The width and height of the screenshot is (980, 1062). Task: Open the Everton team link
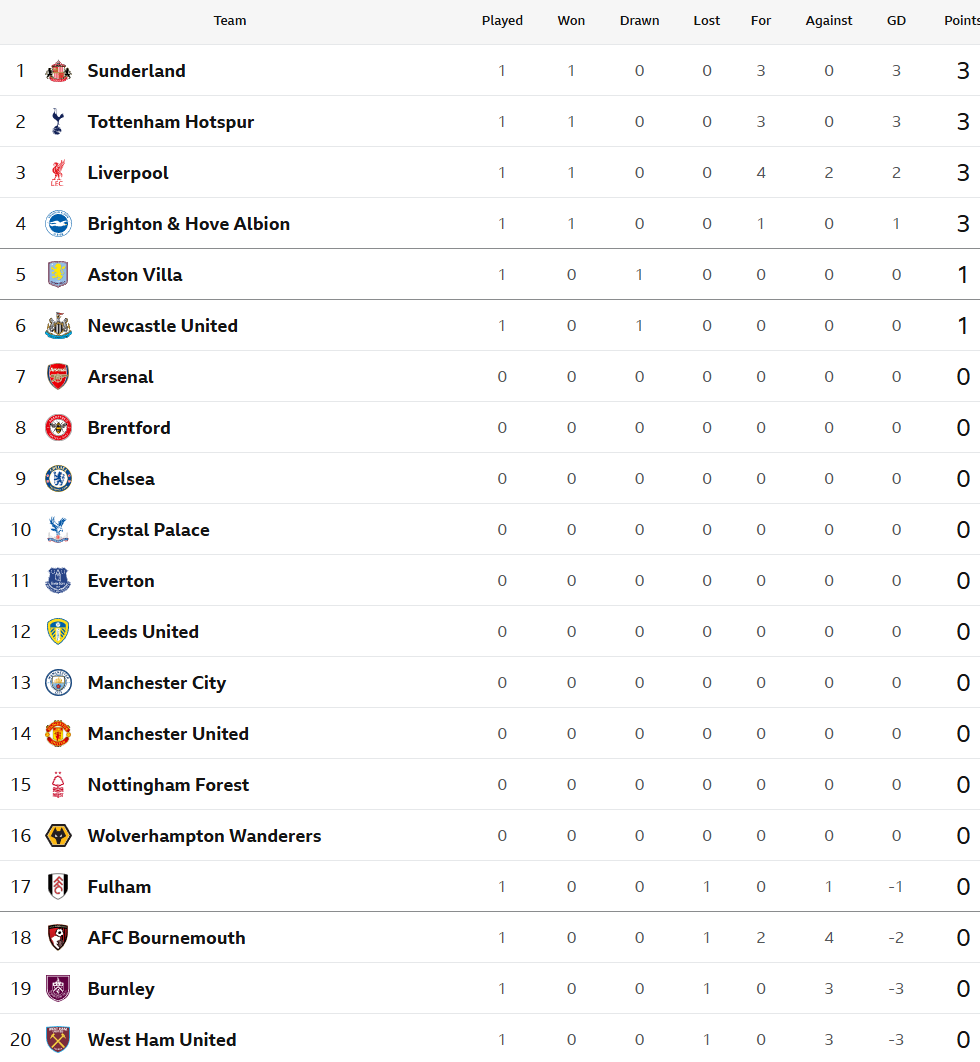coord(121,580)
